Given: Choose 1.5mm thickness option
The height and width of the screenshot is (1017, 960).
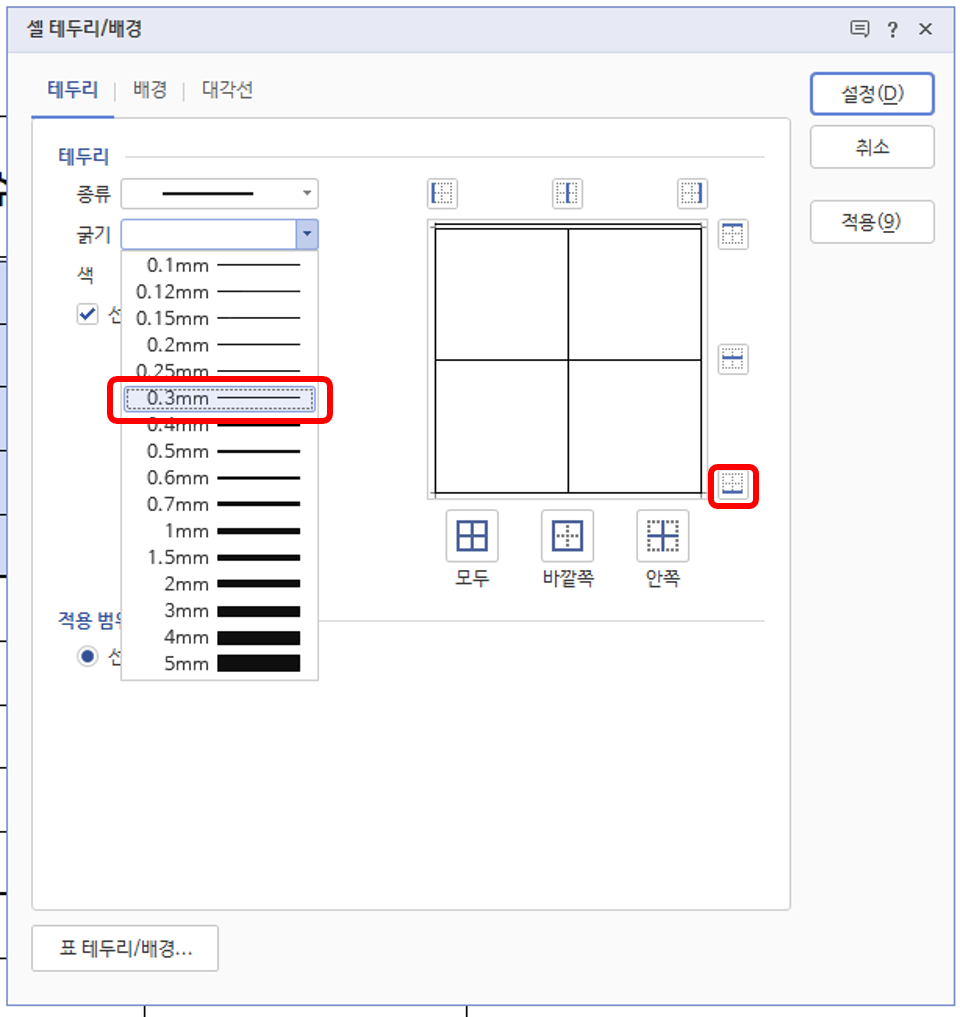Looking at the screenshot, I should (220, 558).
